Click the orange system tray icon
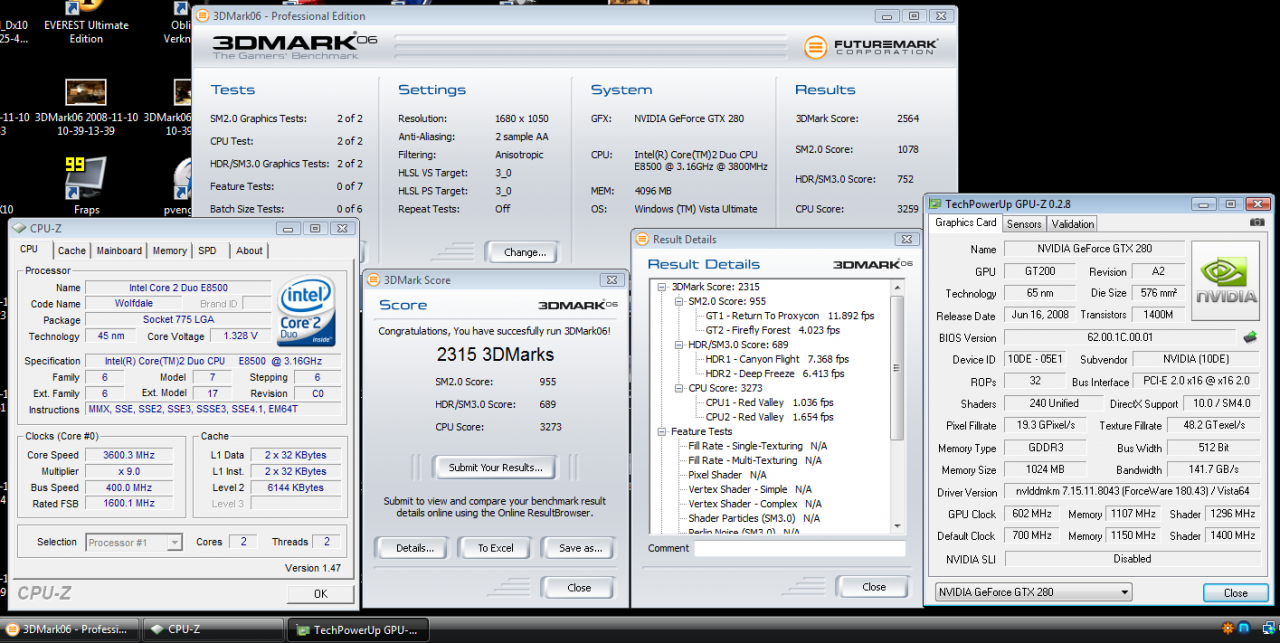Viewport: 1280px width, 643px height. point(1227,629)
